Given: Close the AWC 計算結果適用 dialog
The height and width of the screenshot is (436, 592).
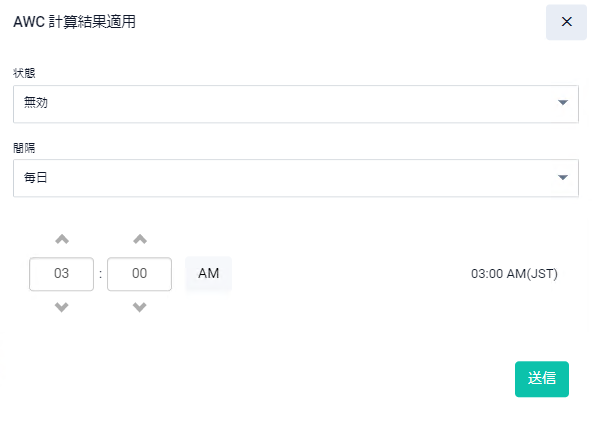Looking at the screenshot, I should 566,22.
